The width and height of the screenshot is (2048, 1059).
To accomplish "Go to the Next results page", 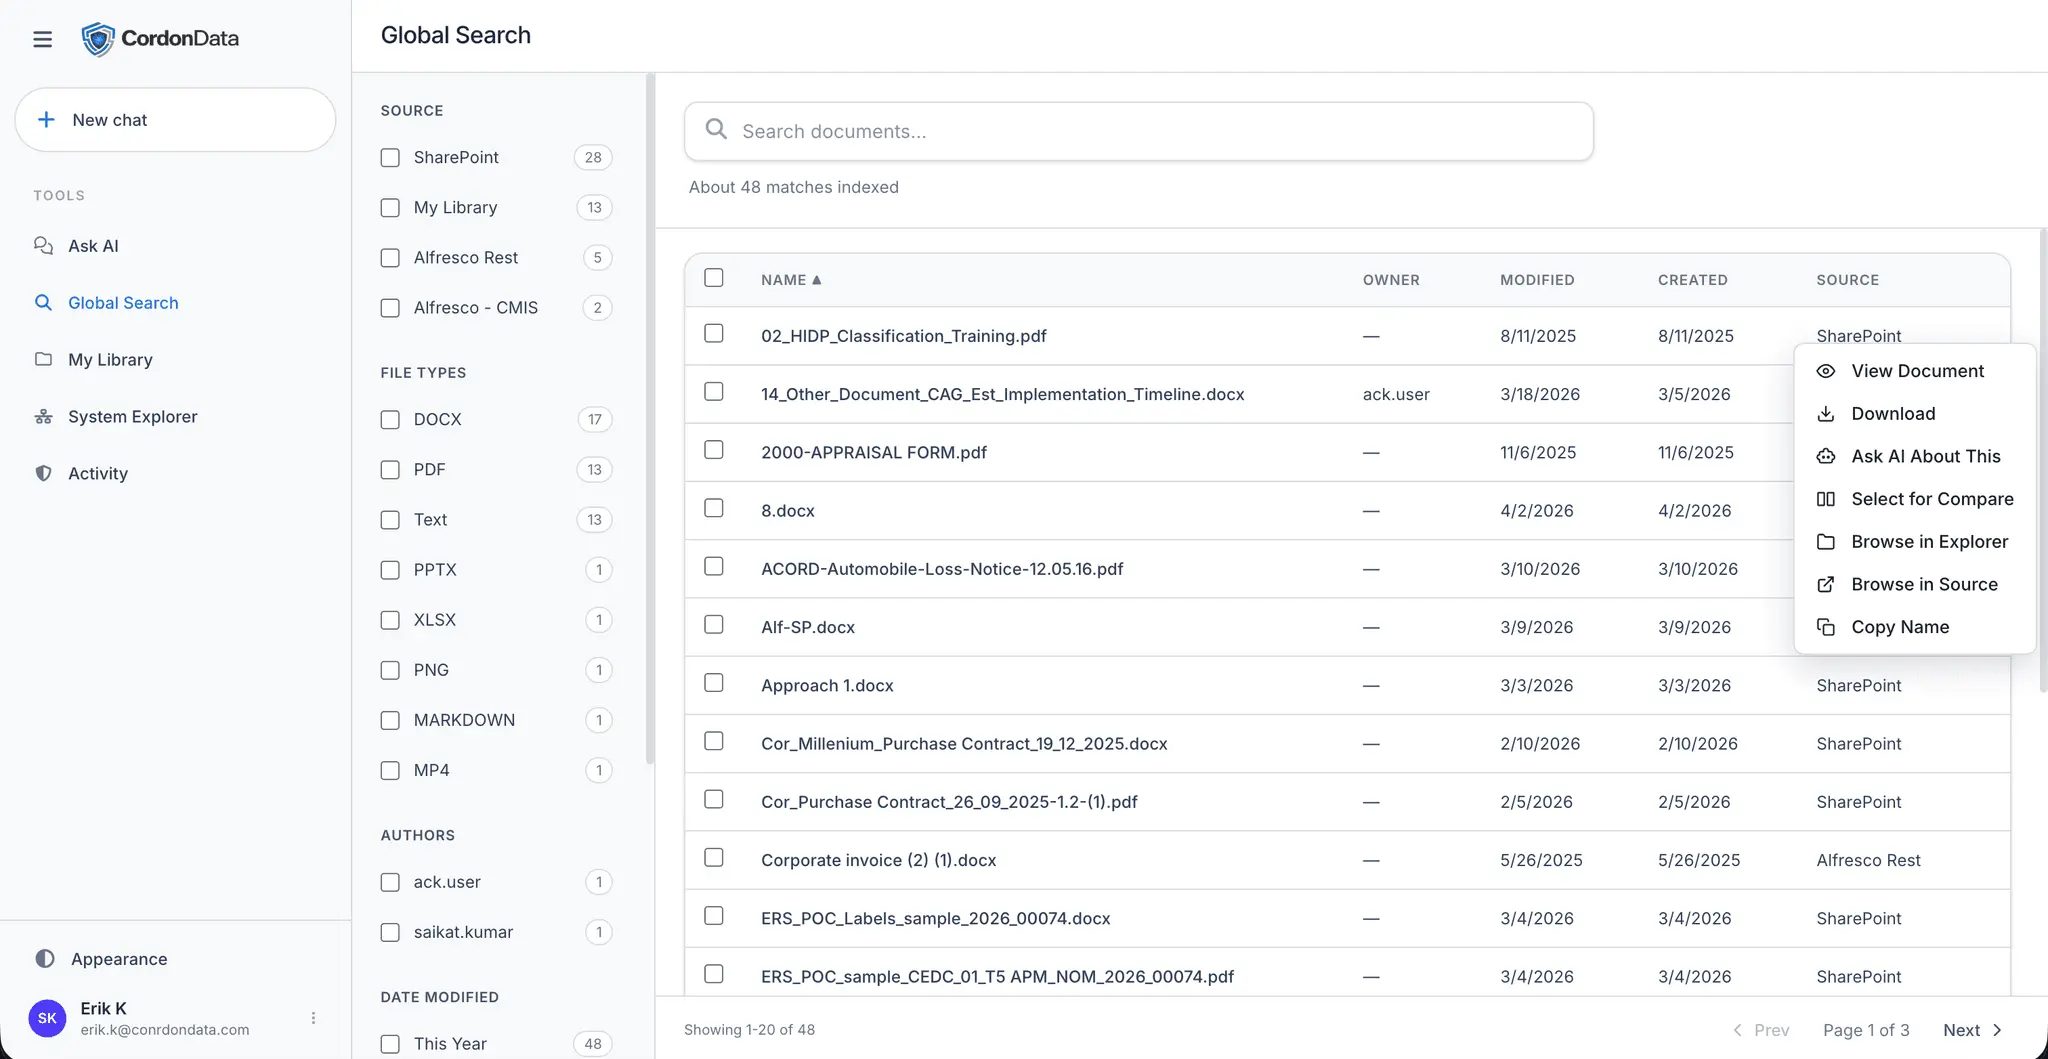I will pyautogui.click(x=1972, y=1030).
